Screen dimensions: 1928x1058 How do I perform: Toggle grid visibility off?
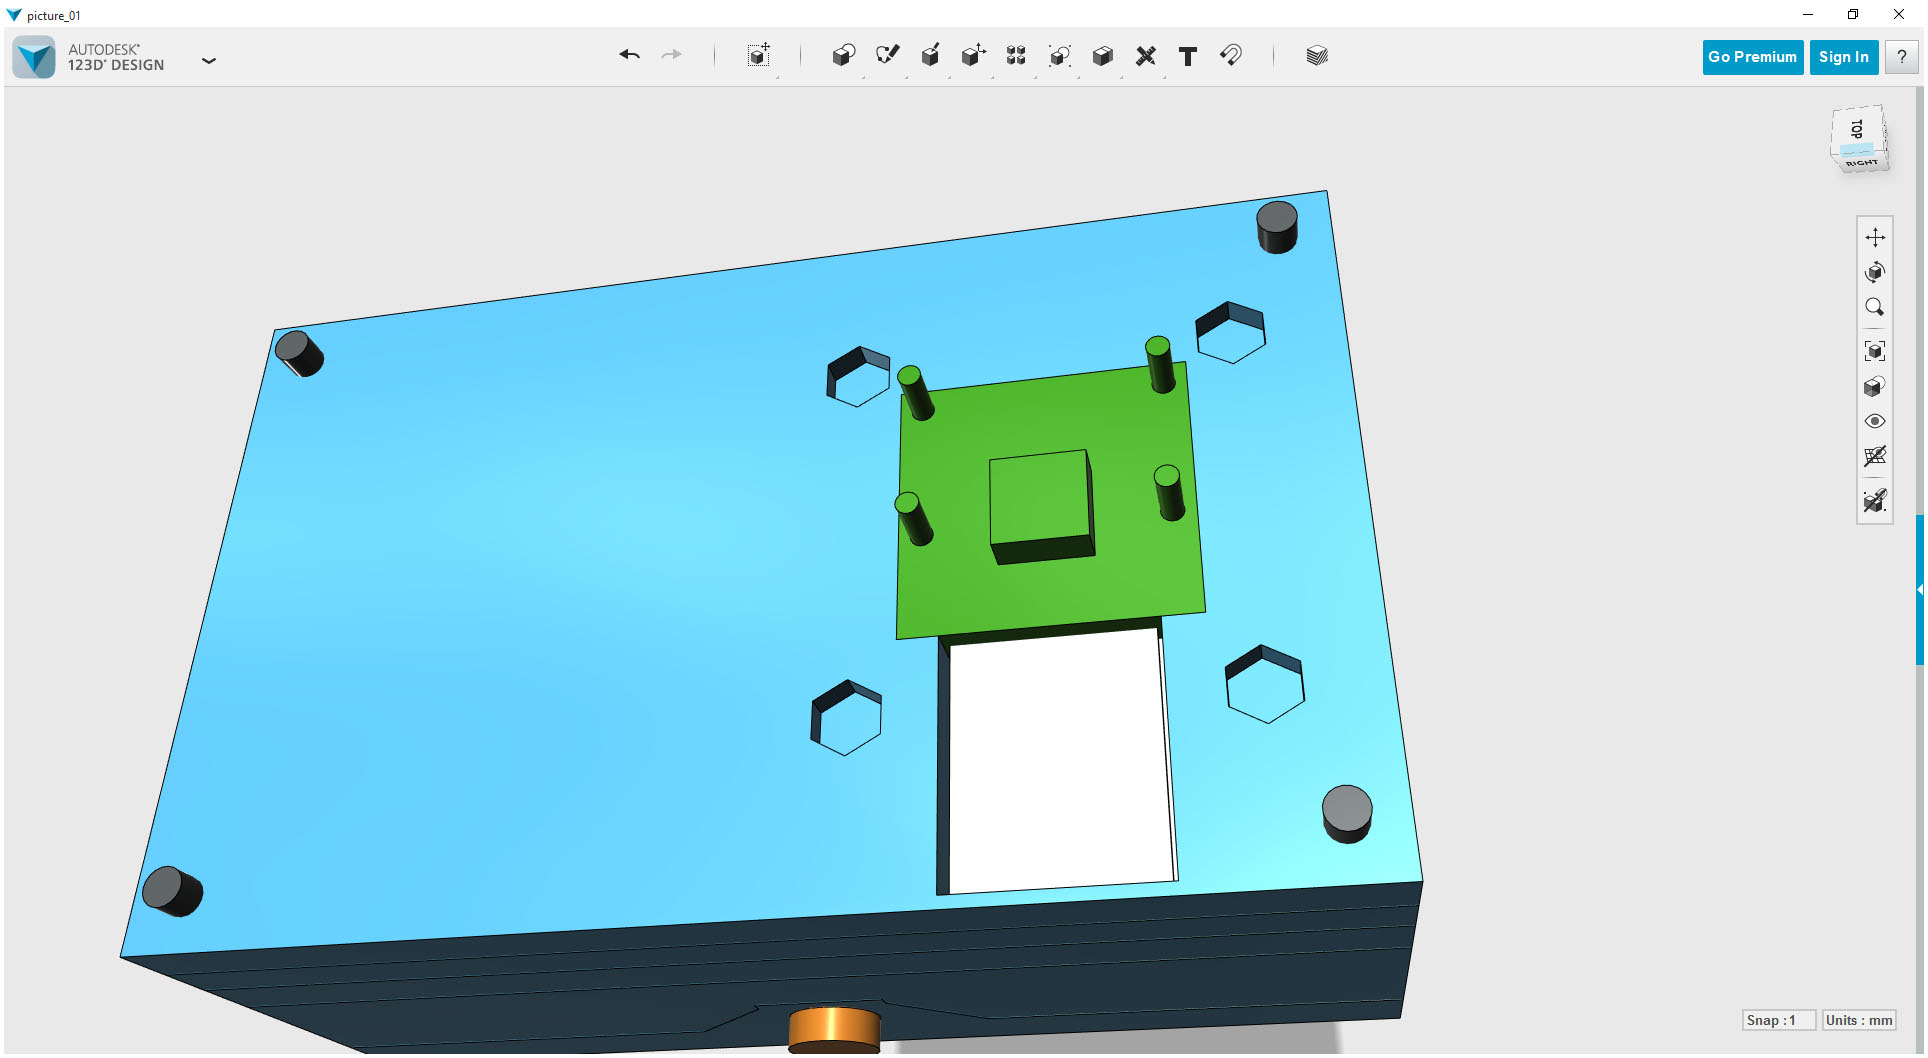pyautogui.click(x=1876, y=457)
